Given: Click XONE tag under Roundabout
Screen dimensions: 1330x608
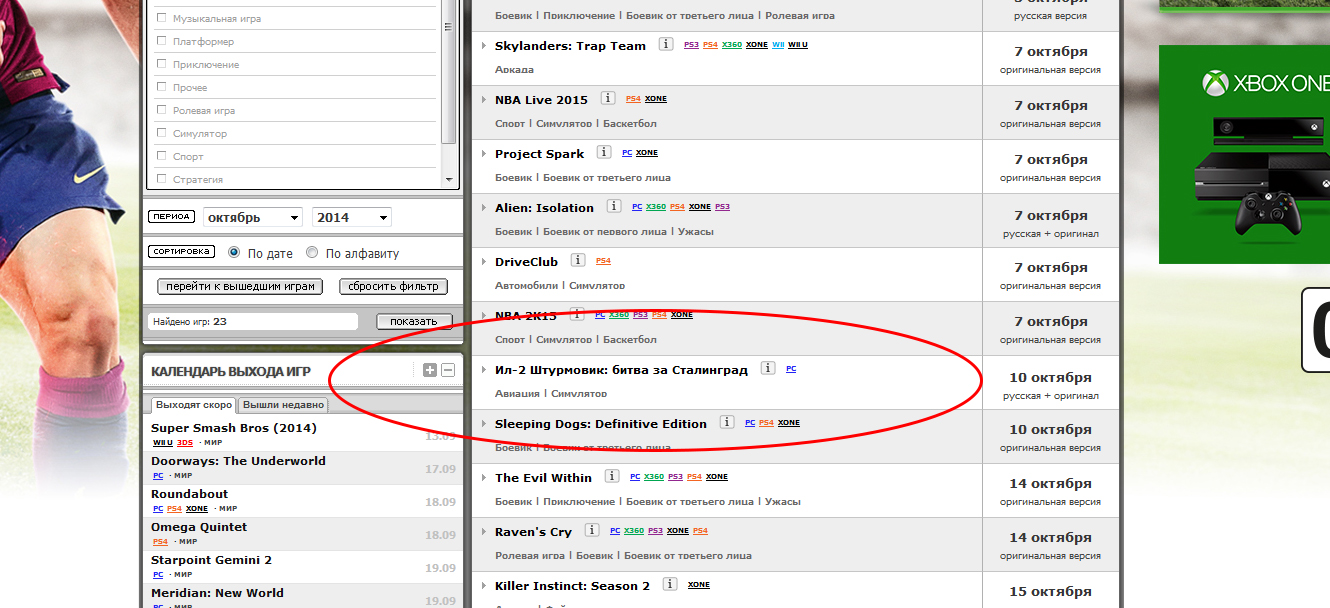Looking at the screenshot, I should pos(197,508).
